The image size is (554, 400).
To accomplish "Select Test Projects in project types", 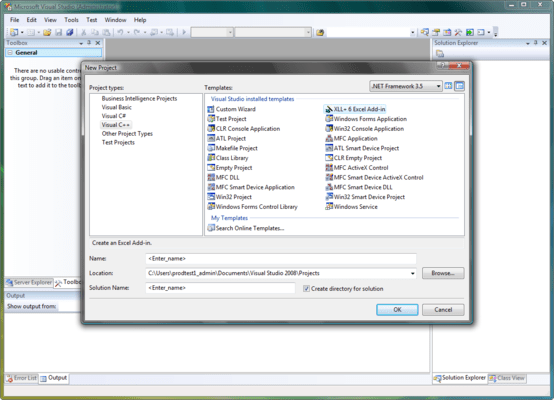I will click(118, 142).
